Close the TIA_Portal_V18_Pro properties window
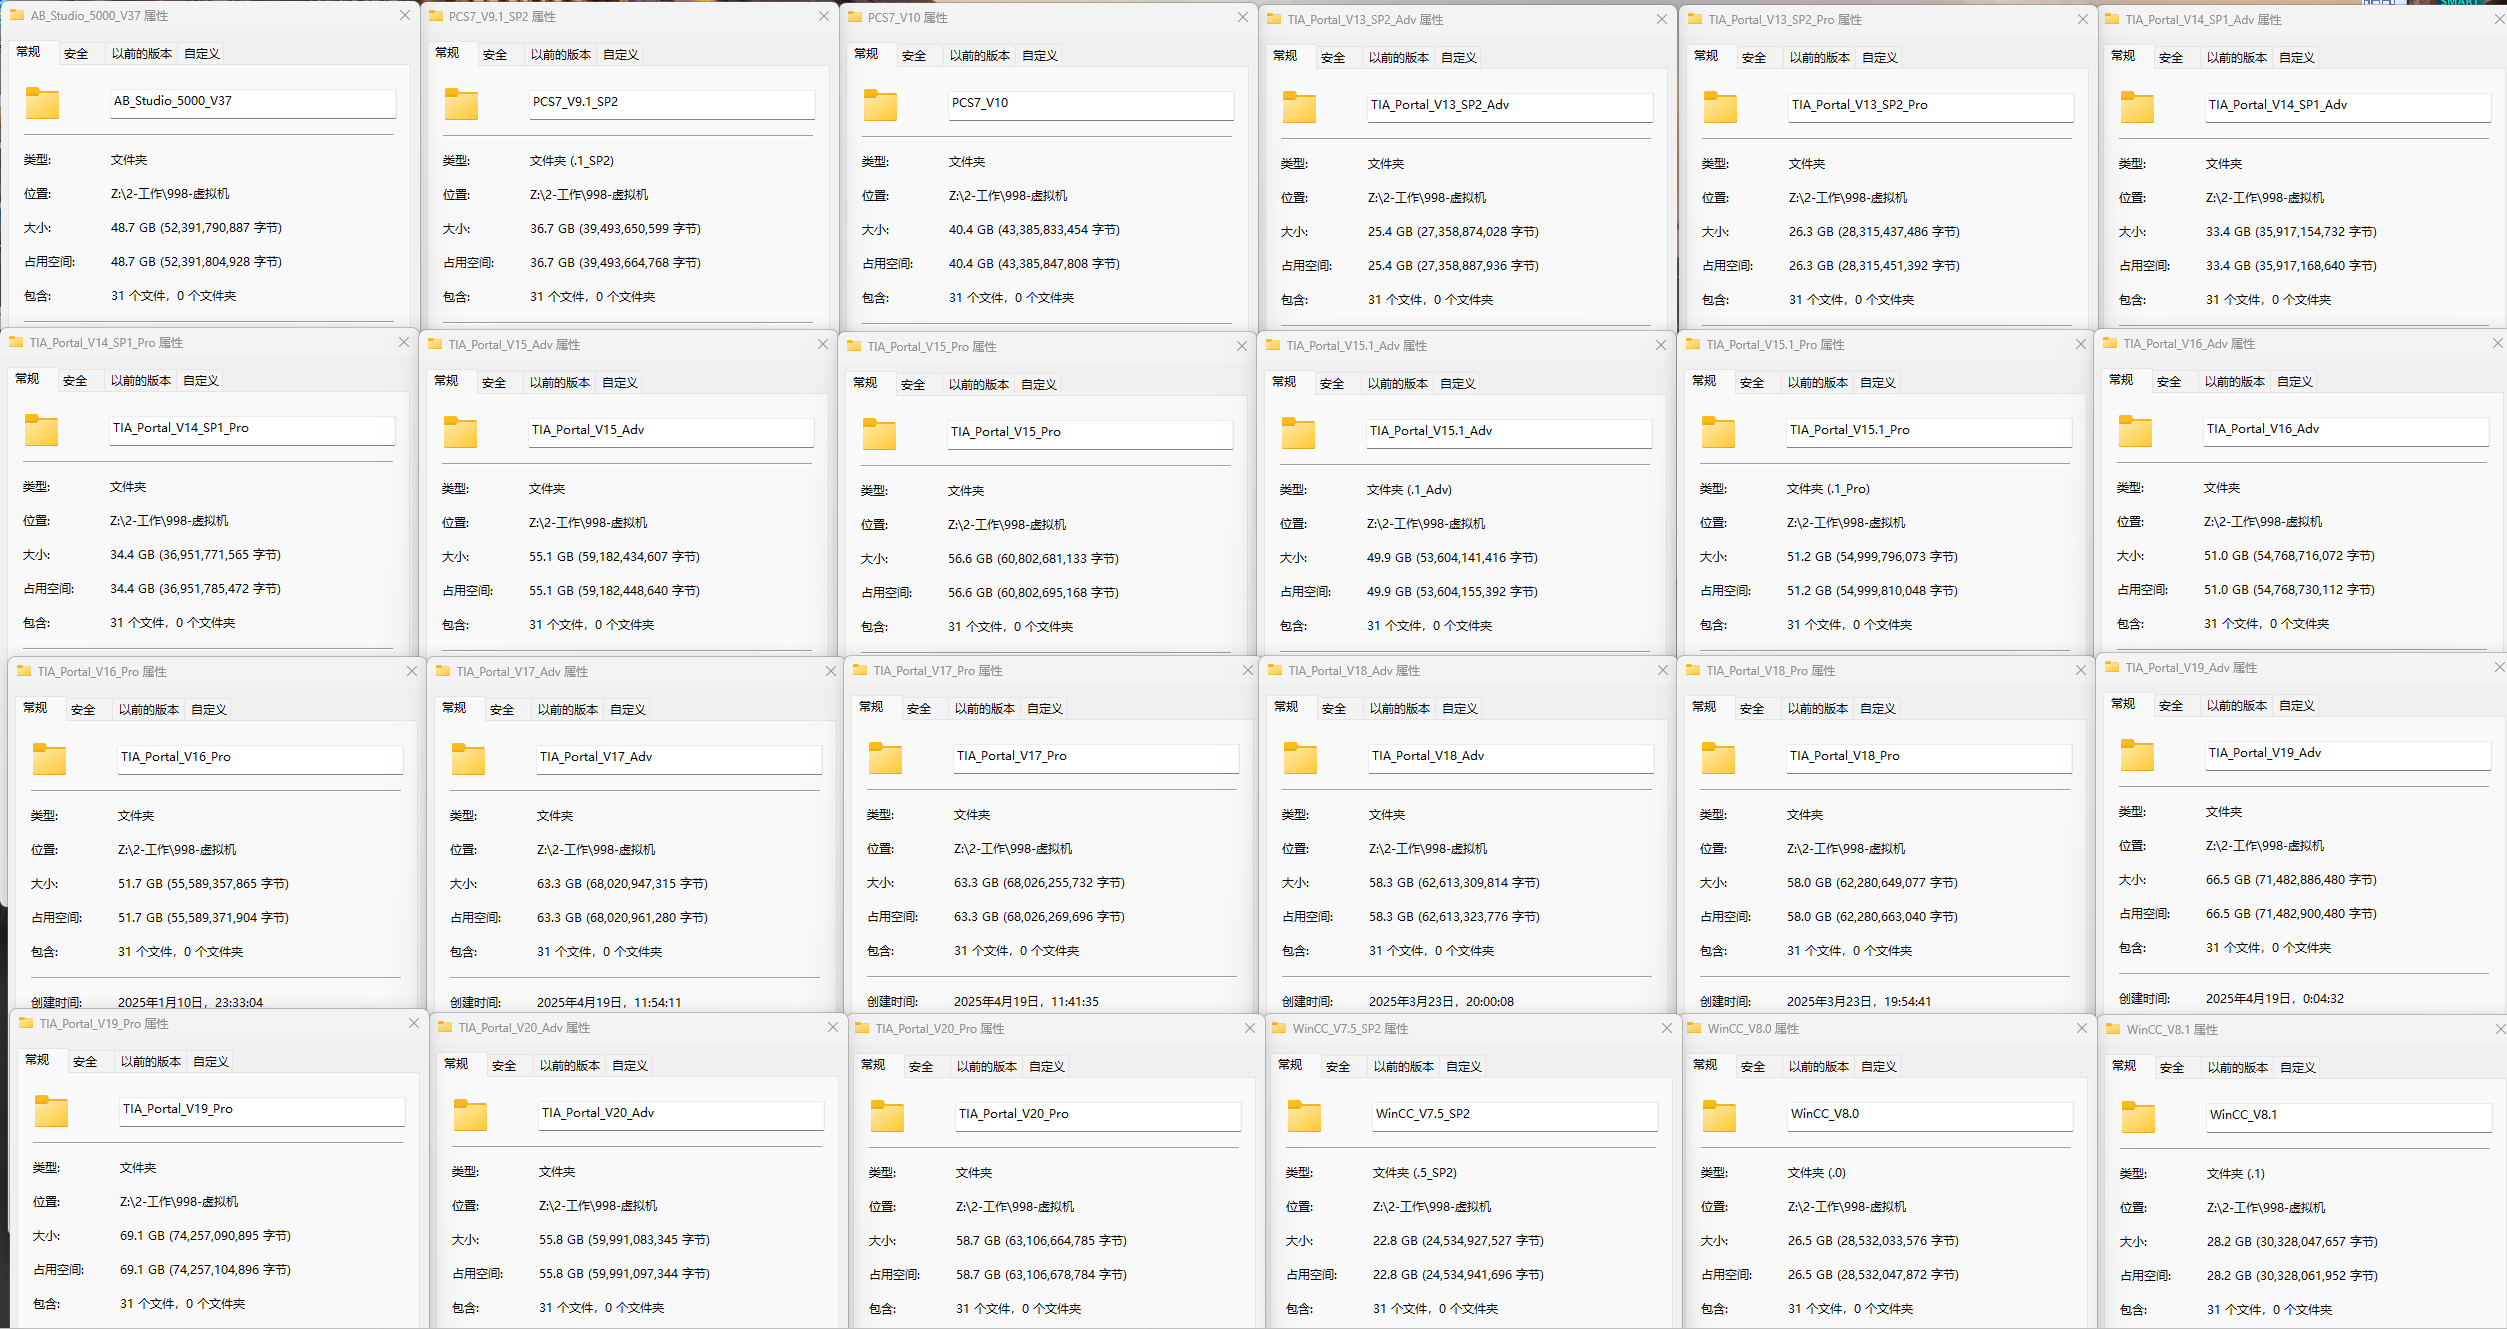Viewport: 2507px width, 1329px height. (x=2080, y=670)
